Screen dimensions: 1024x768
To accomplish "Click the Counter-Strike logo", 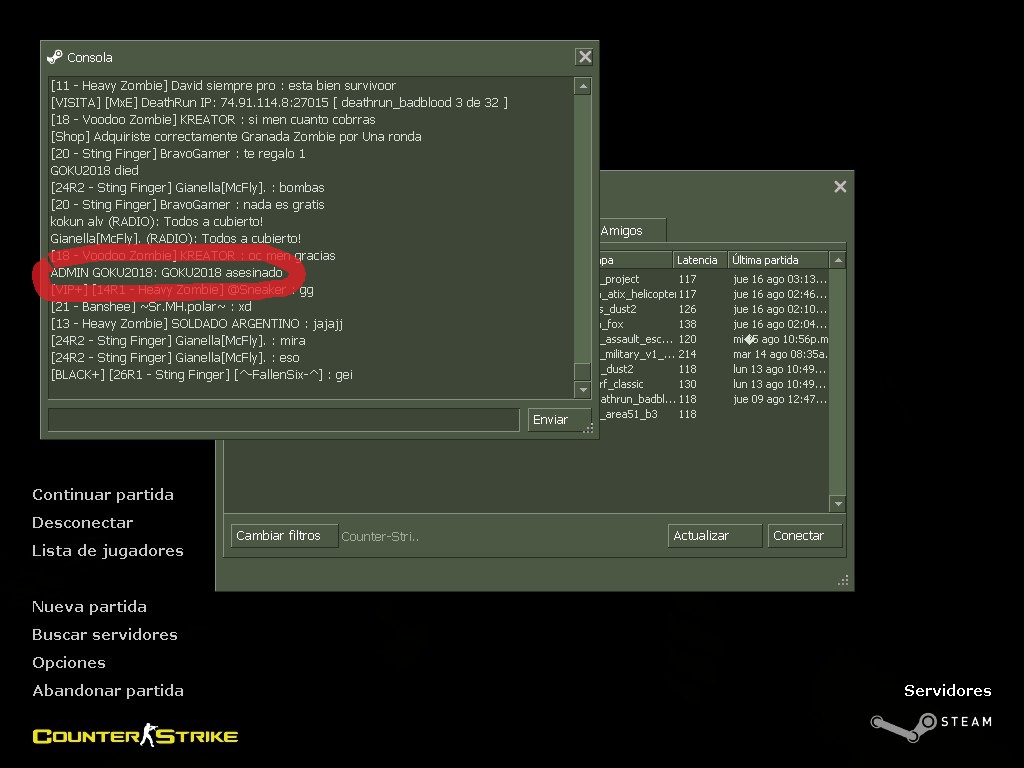I will point(135,735).
